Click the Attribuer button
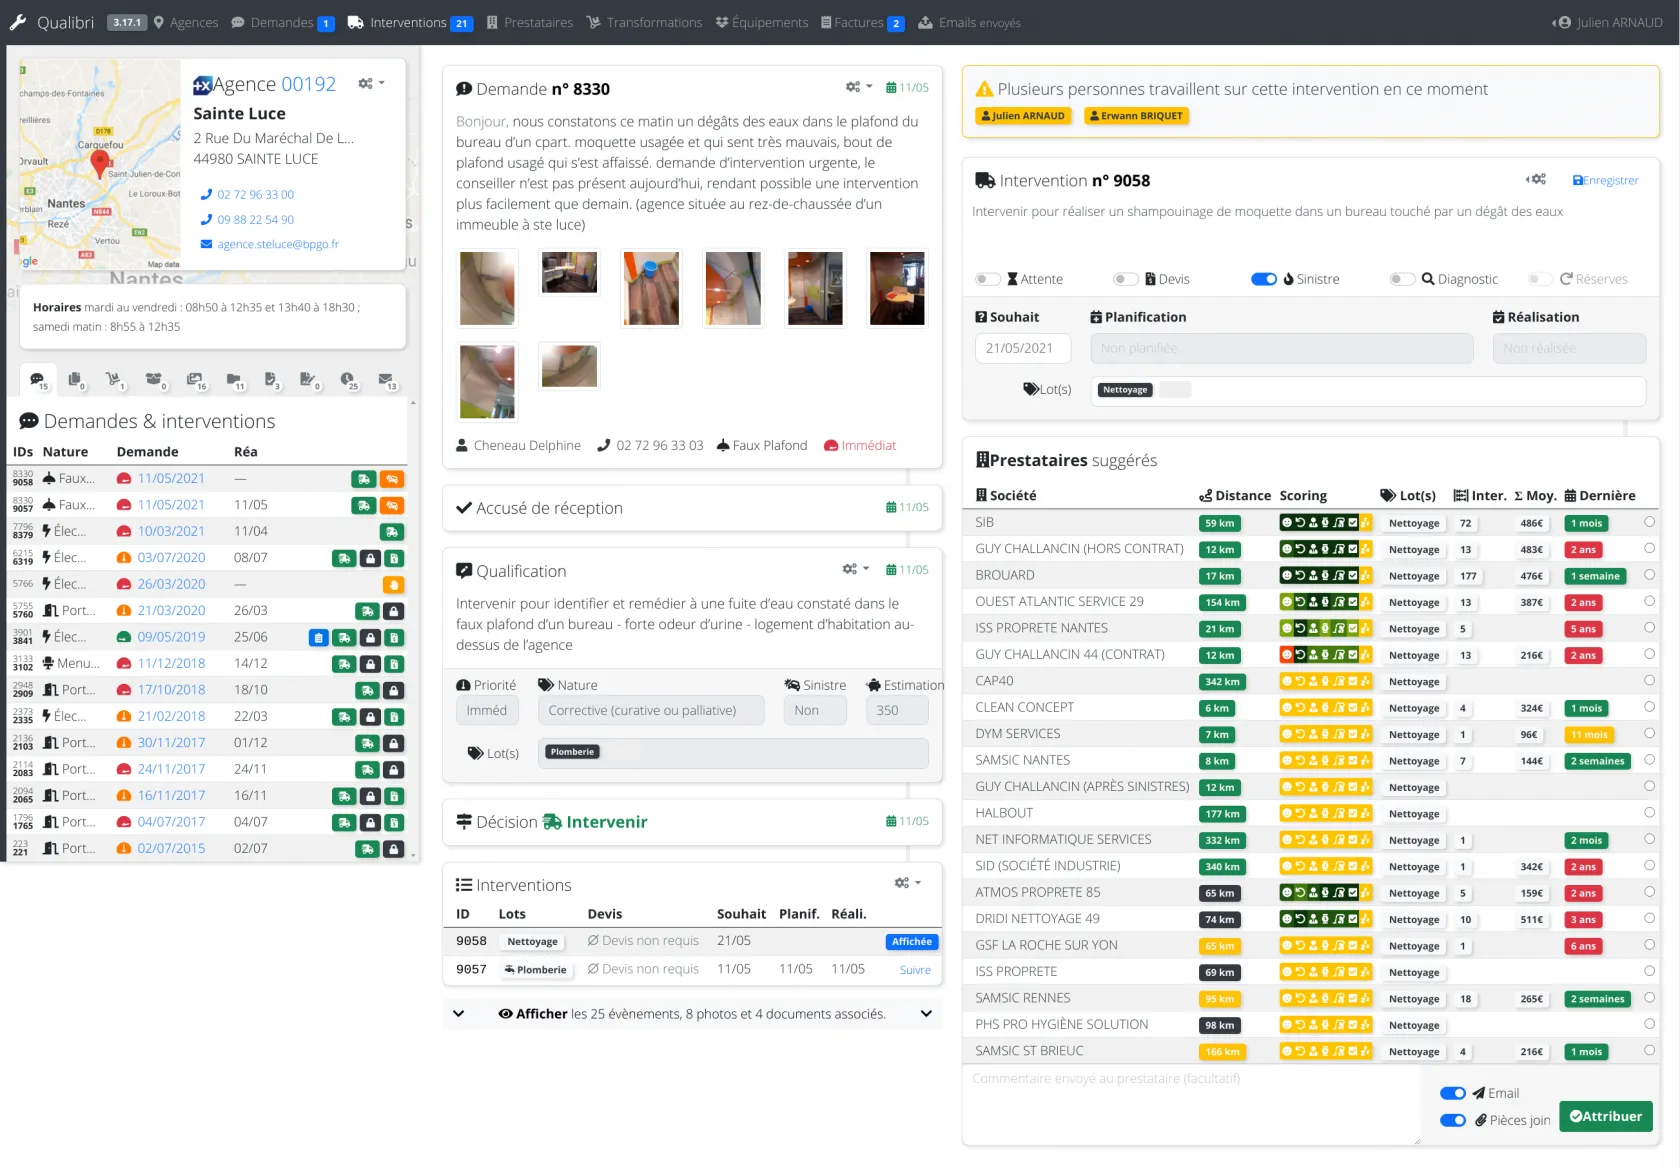This screenshot has width=1680, height=1168. click(1605, 1117)
